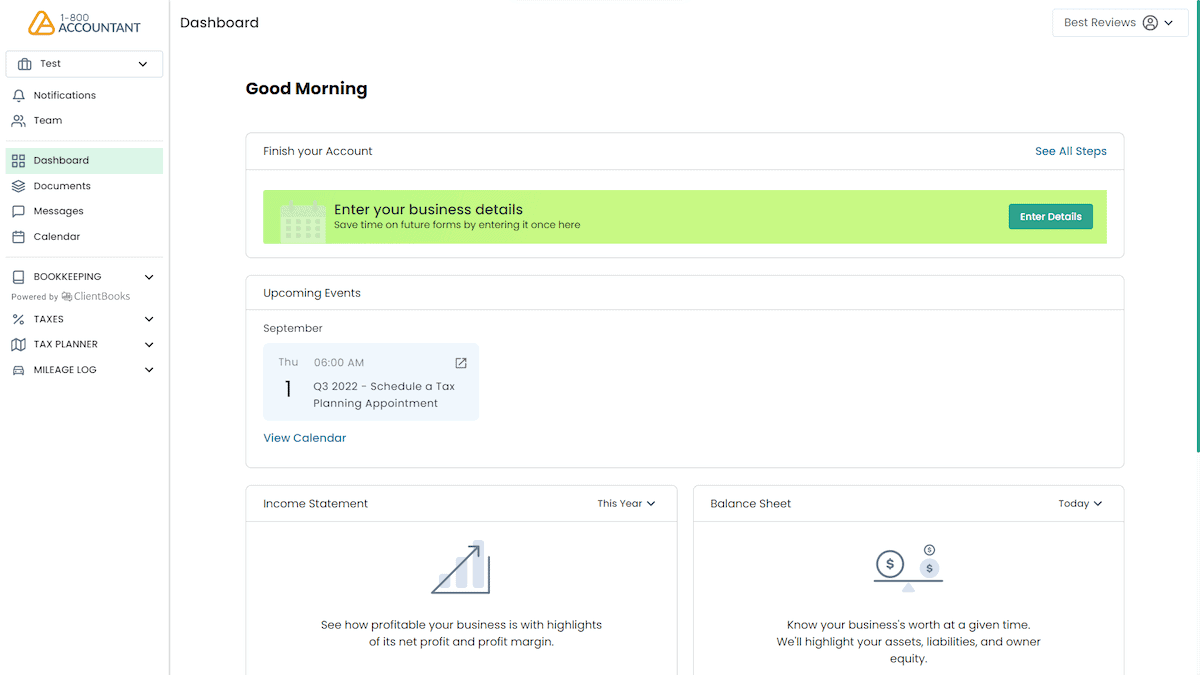
Task: Select the Notifications bell icon
Action: tap(20, 94)
